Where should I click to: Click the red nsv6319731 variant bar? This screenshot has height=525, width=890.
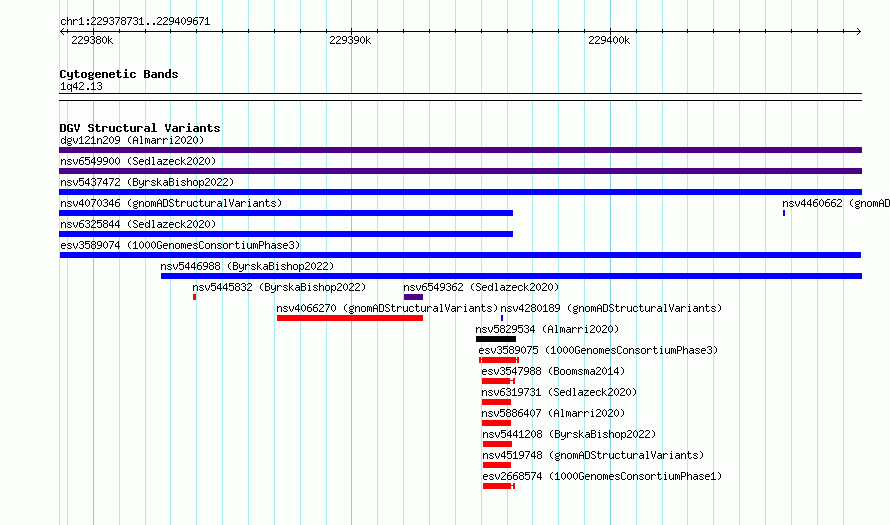pos(496,402)
